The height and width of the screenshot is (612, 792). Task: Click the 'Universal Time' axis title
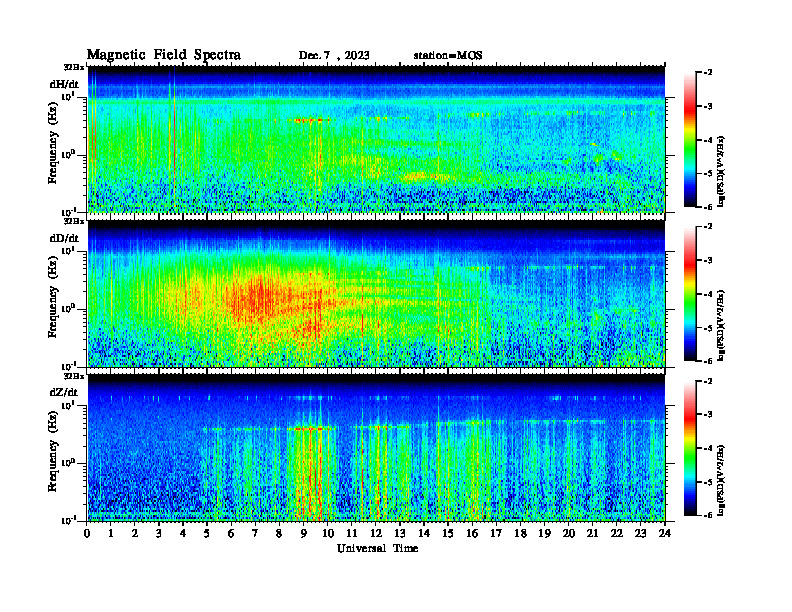(377, 548)
